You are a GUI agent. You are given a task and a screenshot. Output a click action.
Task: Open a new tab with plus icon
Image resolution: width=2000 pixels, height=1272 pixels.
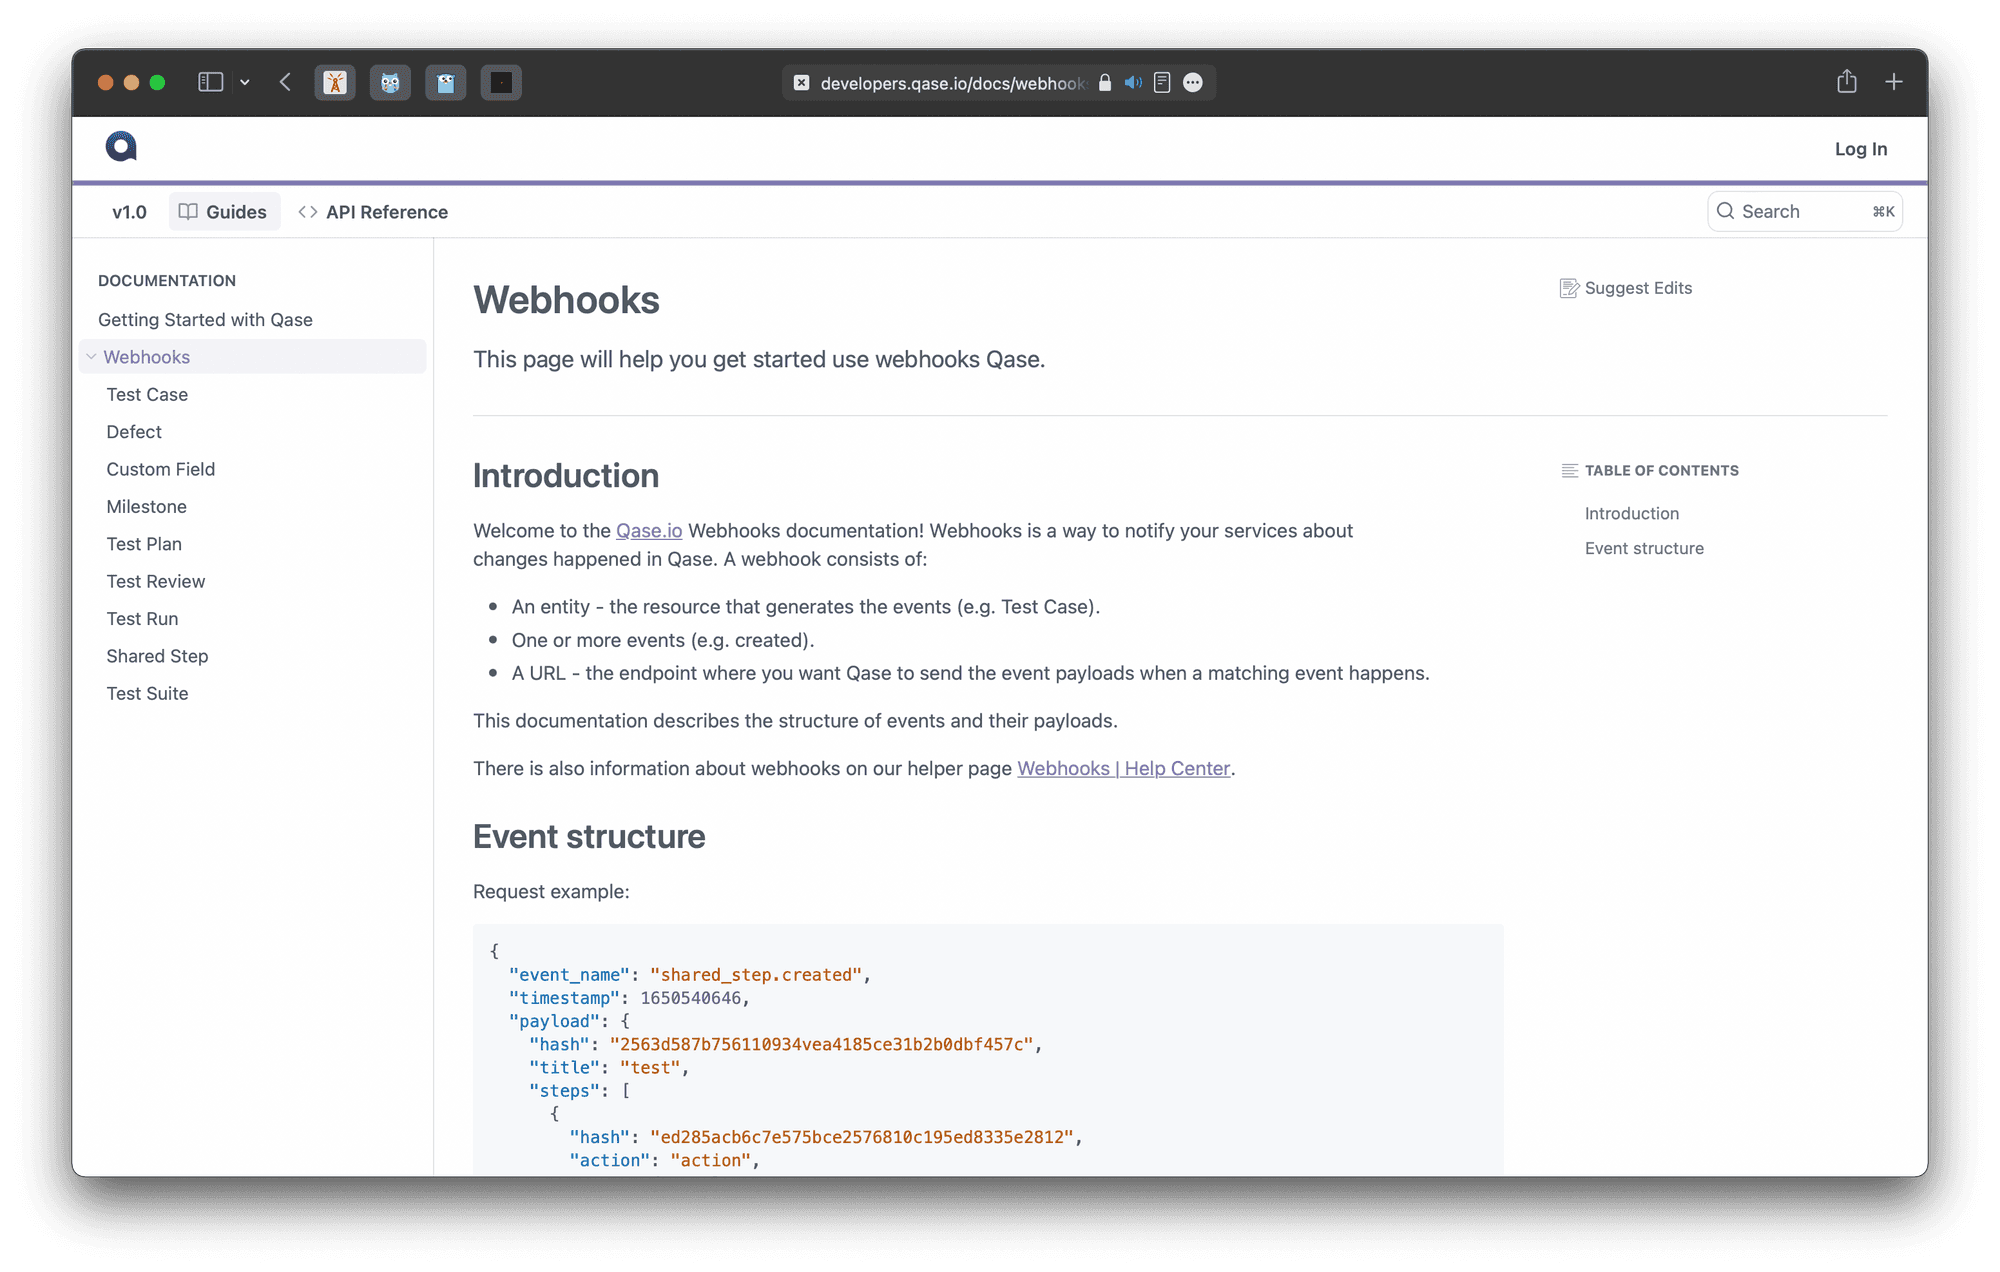[x=1894, y=82]
